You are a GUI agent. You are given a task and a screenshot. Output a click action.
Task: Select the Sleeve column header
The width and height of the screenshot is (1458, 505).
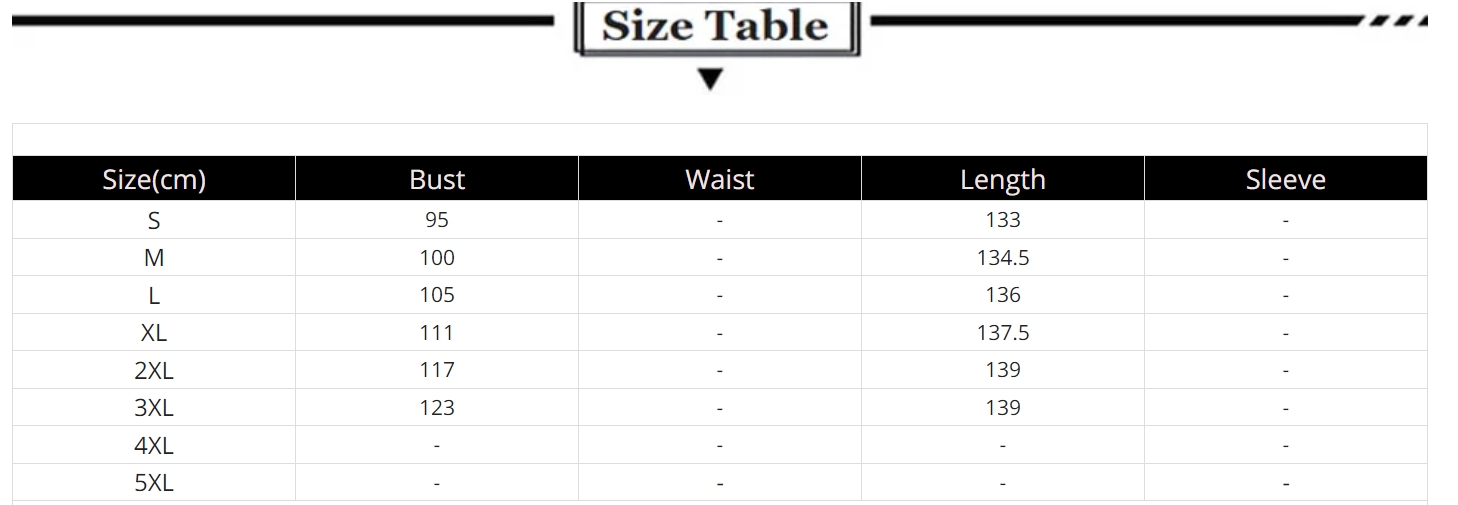coord(1286,179)
